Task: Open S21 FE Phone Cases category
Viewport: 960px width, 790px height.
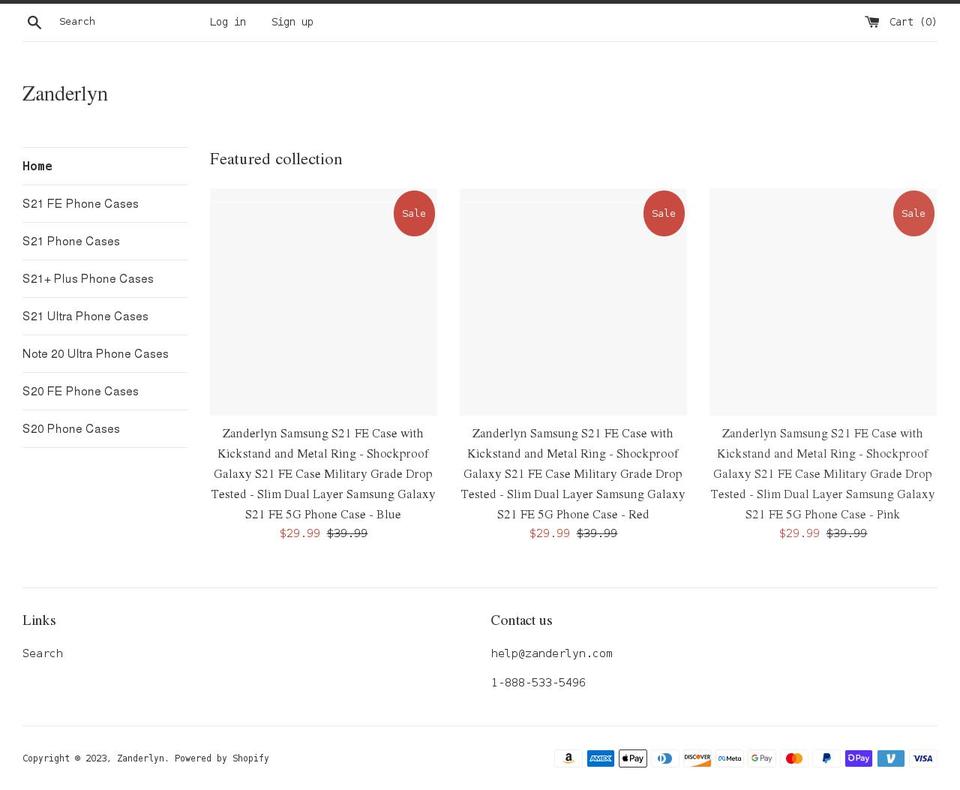Action: 80,203
